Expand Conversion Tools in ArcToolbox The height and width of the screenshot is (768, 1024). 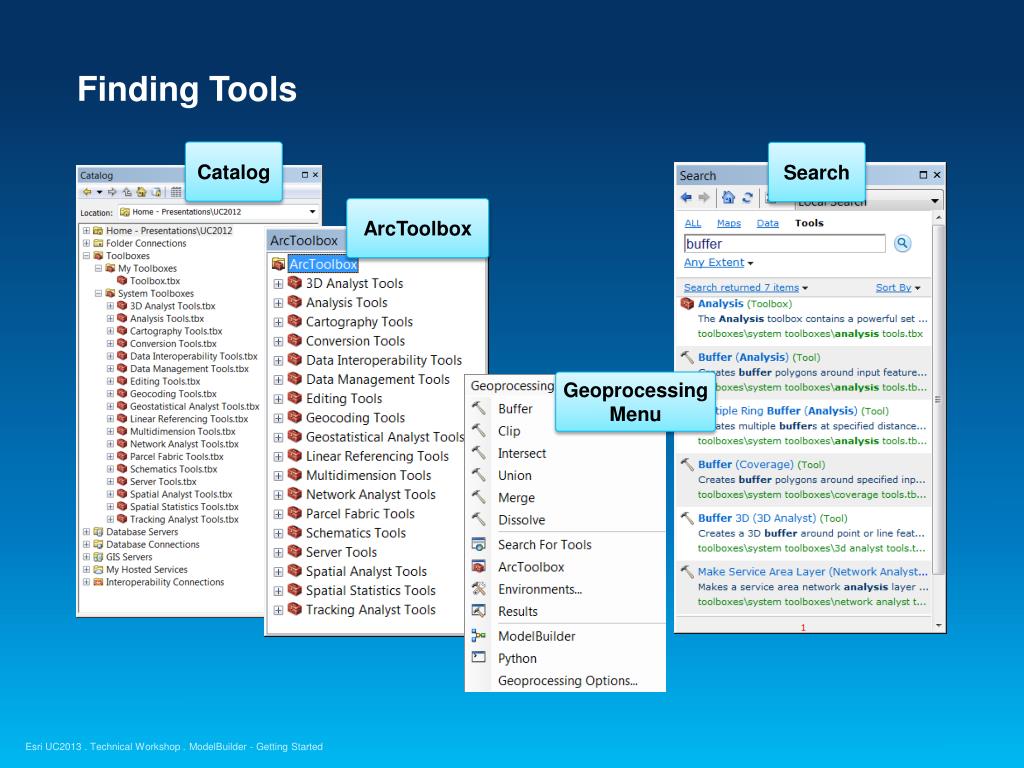[278, 342]
